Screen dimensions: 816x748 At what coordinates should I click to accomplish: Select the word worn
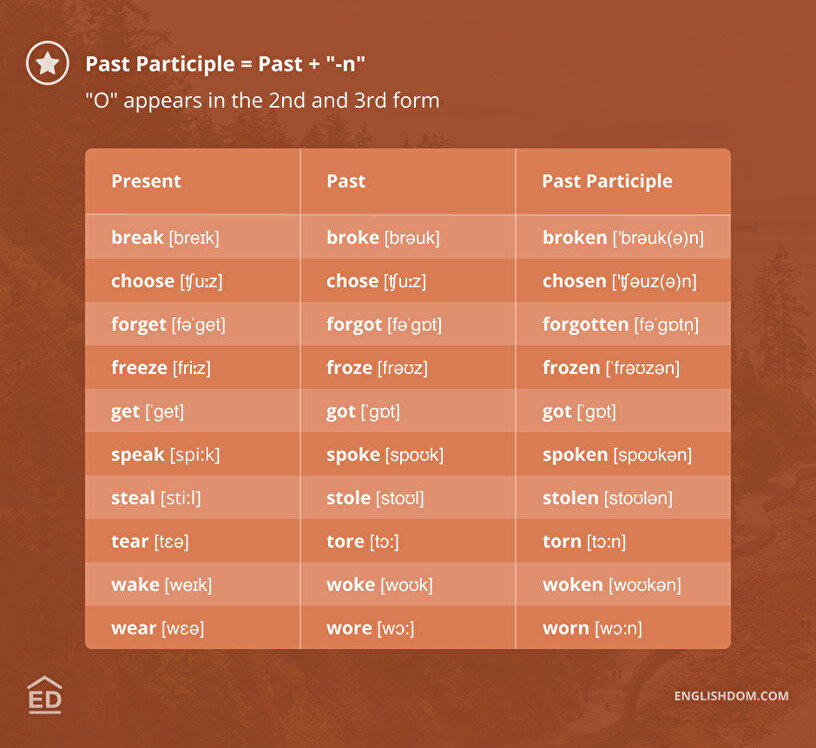pyautogui.click(x=565, y=628)
